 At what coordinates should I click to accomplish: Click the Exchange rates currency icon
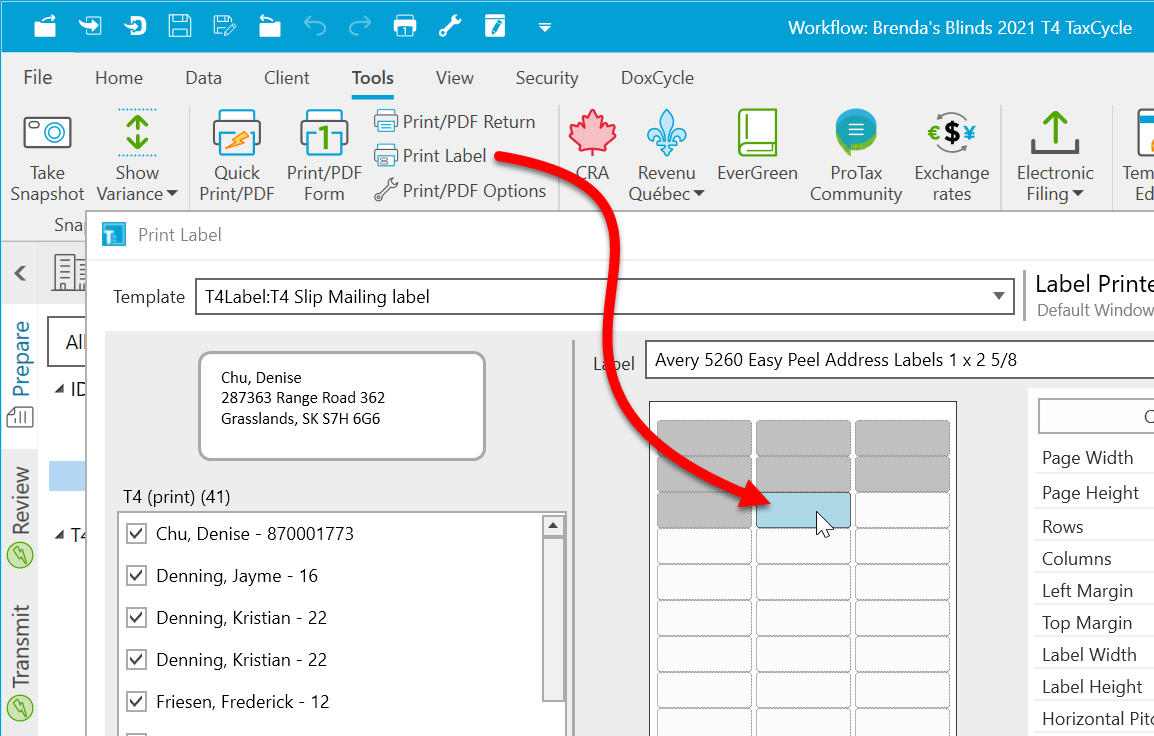pyautogui.click(x=952, y=132)
